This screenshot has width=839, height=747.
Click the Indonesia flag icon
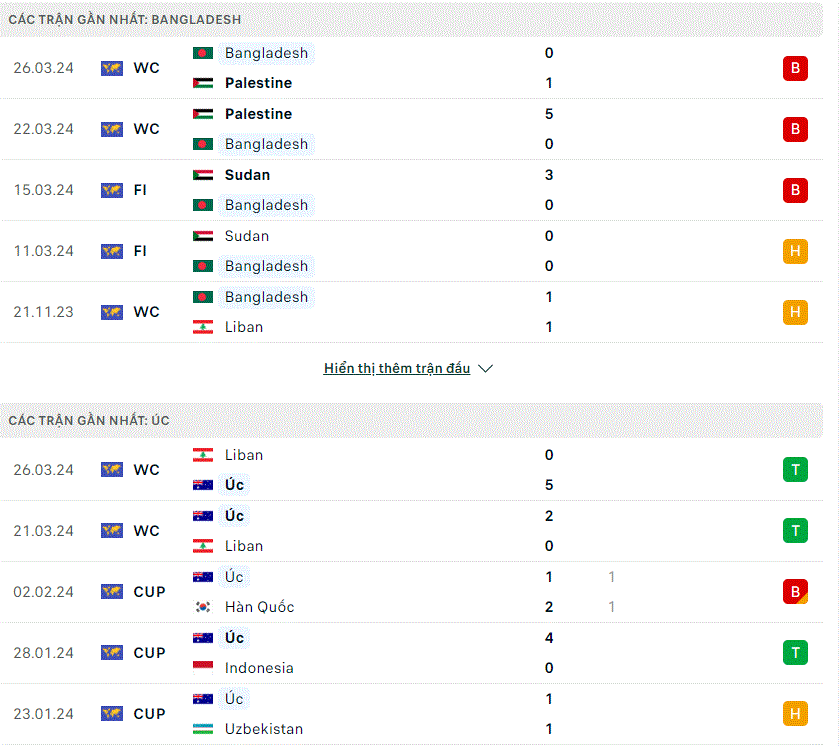coord(203,668)
